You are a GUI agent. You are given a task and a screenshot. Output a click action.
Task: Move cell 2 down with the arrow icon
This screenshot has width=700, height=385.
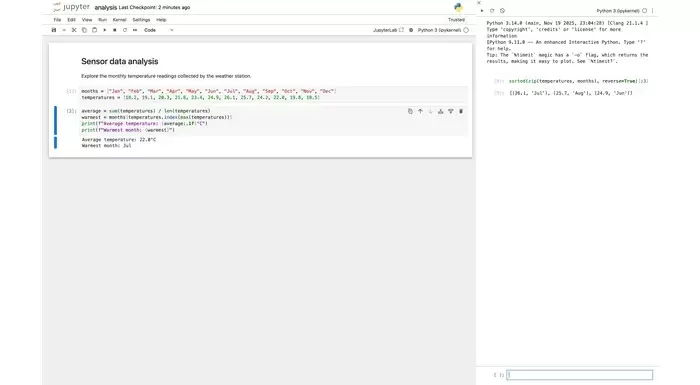click(x=430, y=111)
